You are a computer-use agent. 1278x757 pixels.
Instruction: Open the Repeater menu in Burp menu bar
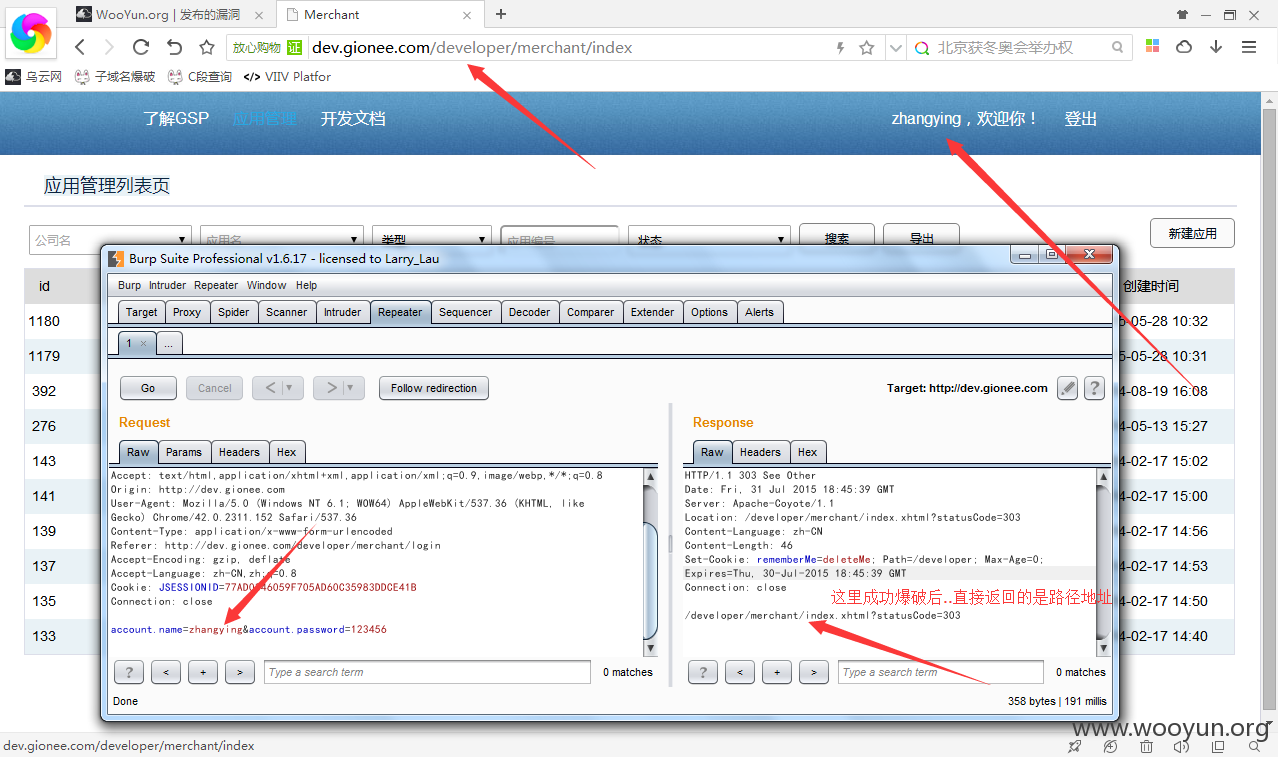coord(216,285)
